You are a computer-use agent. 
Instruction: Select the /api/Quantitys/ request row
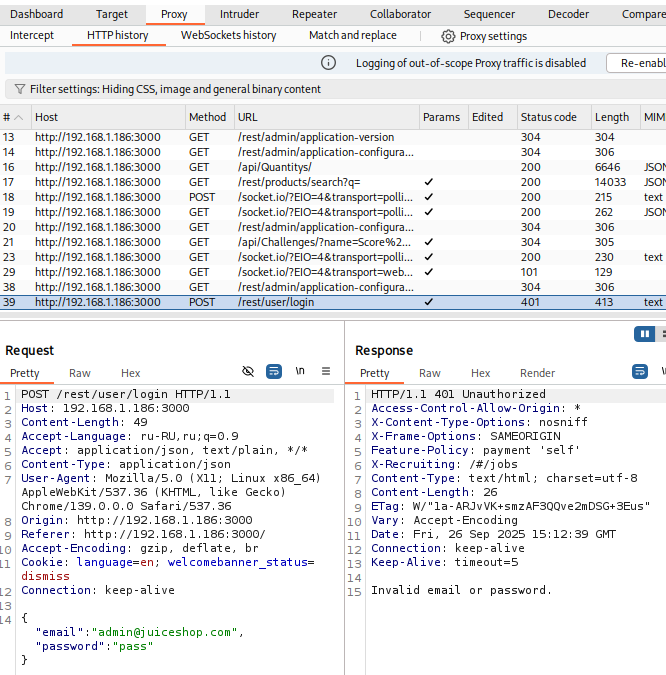point(274,167)
